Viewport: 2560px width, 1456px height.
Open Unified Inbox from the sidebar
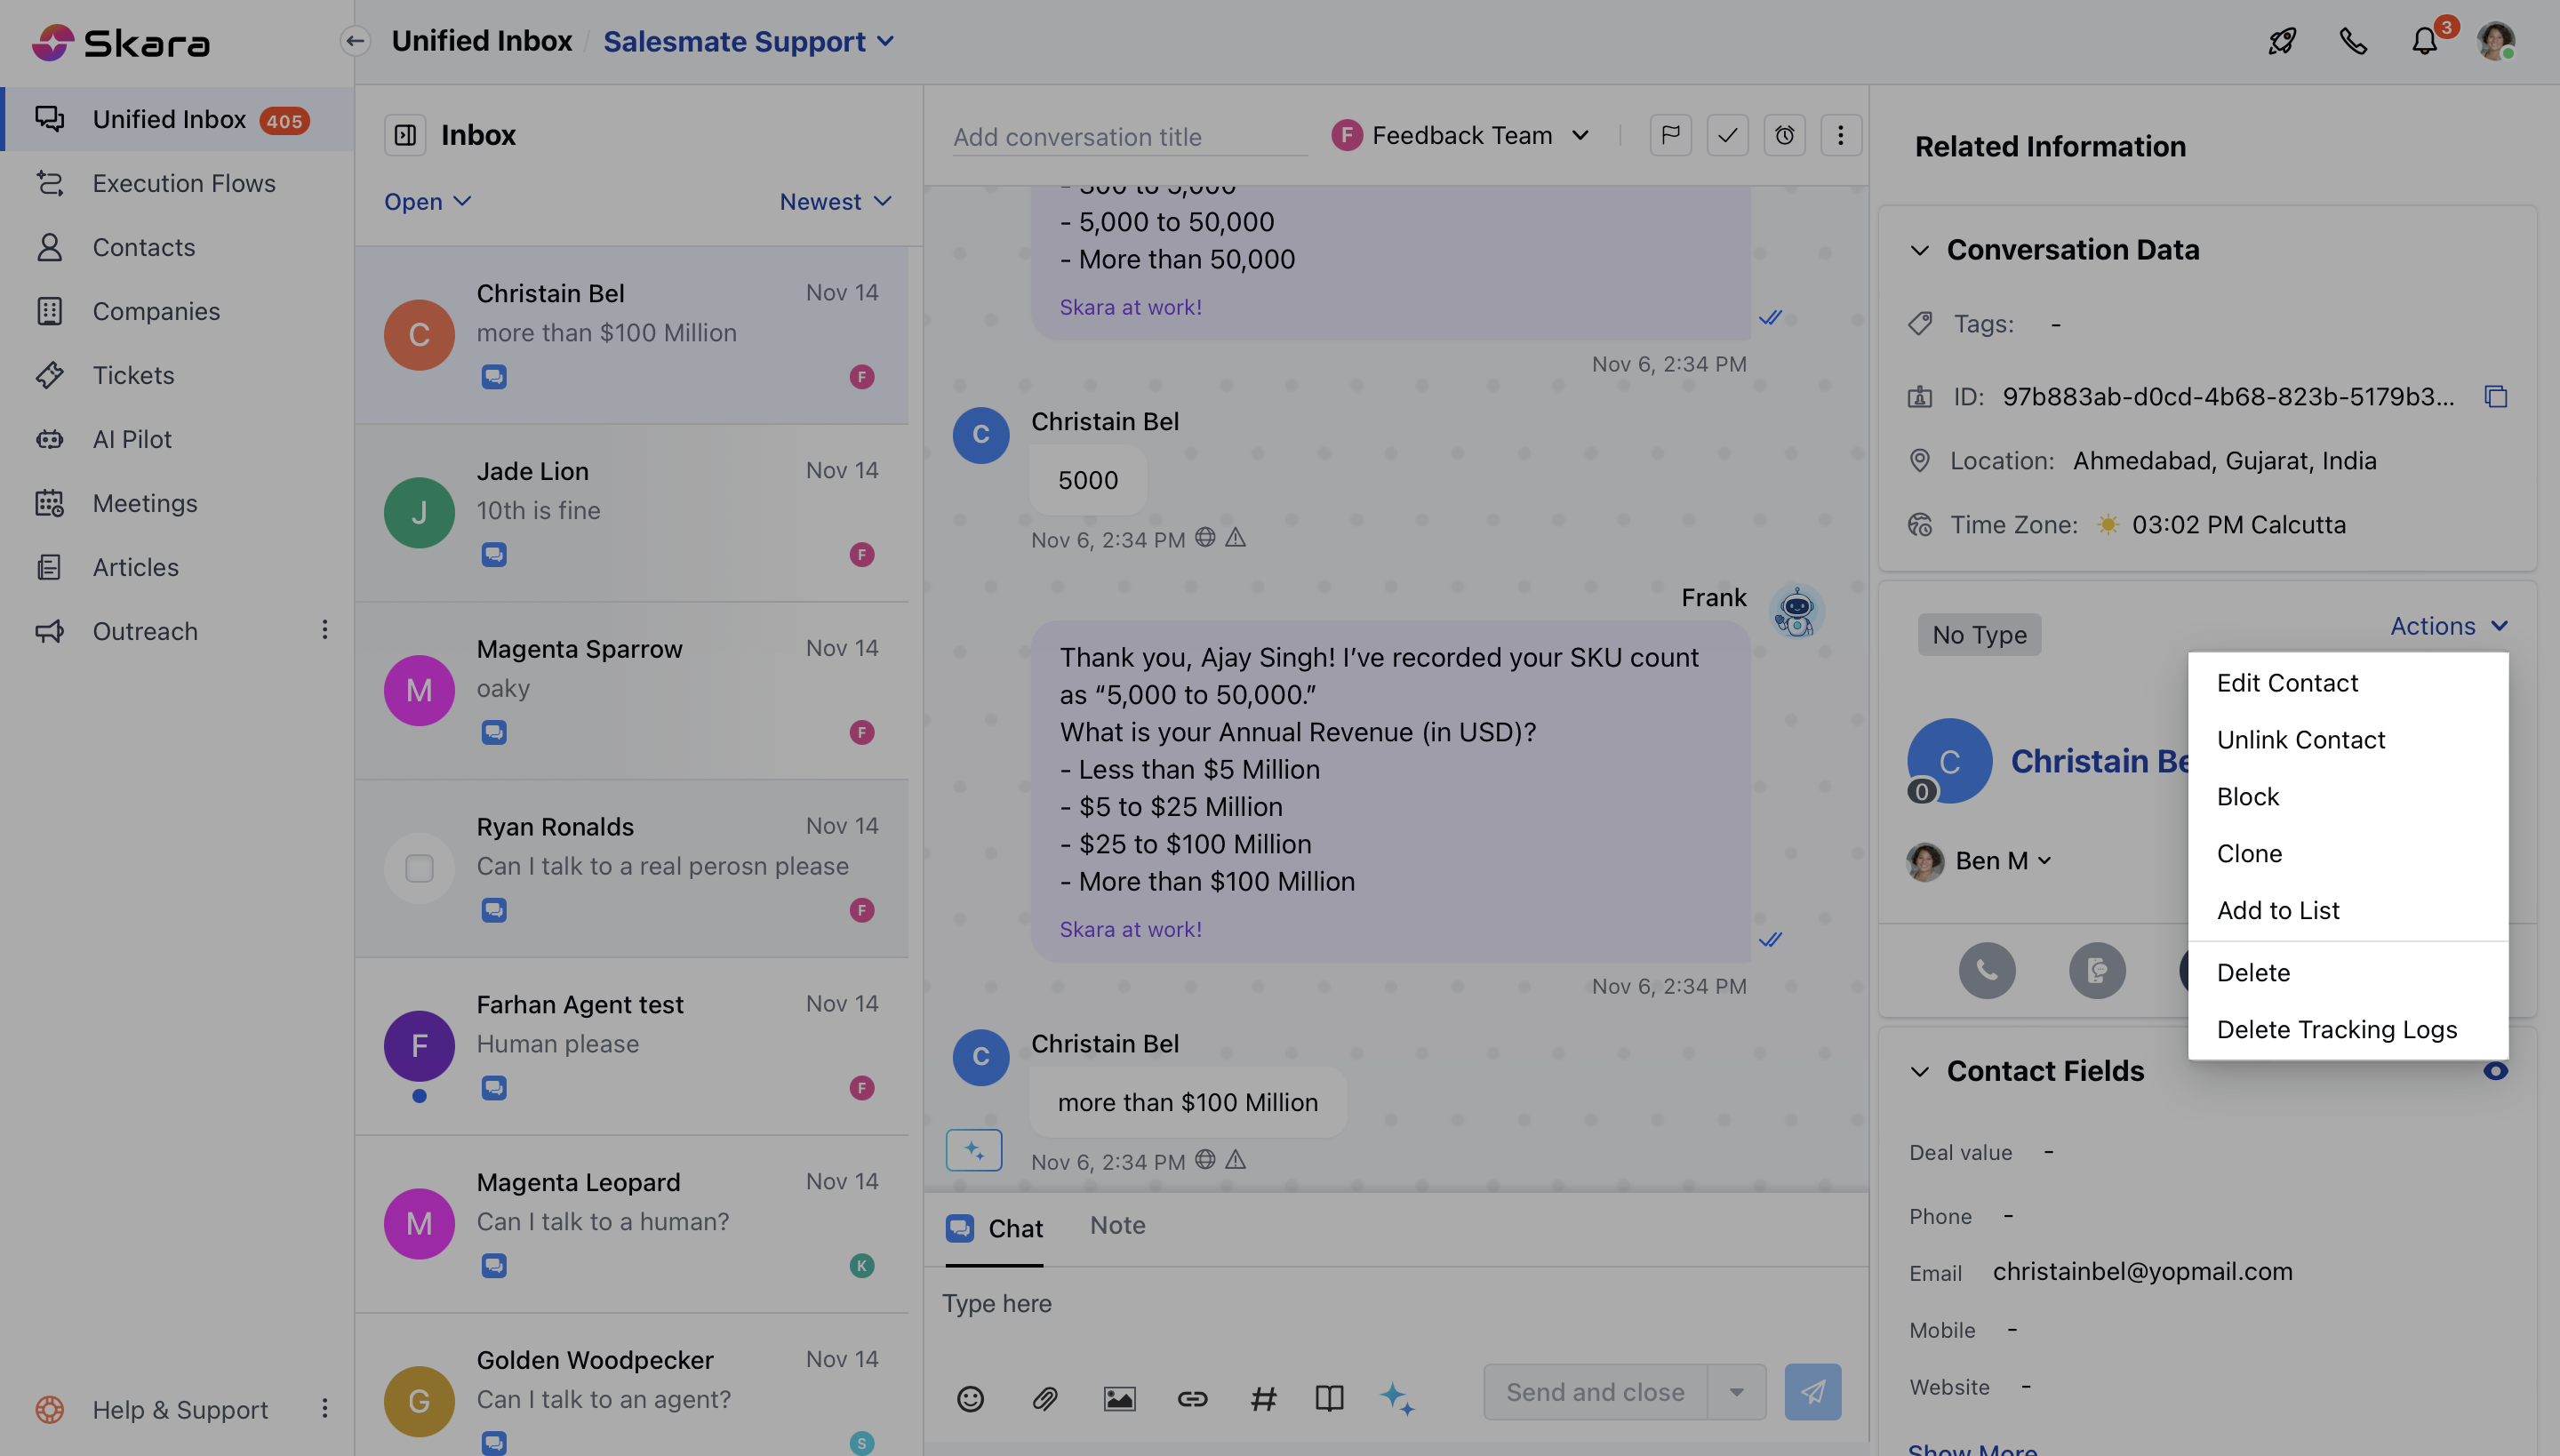168,118
